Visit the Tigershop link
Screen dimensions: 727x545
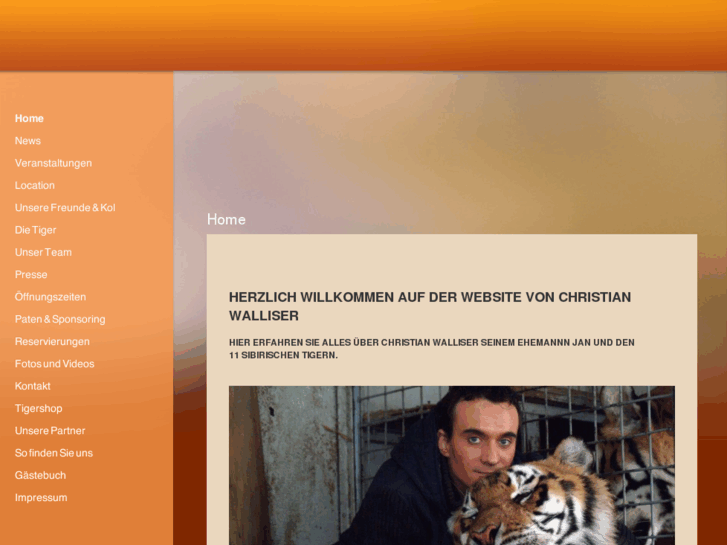coord(38,408)
